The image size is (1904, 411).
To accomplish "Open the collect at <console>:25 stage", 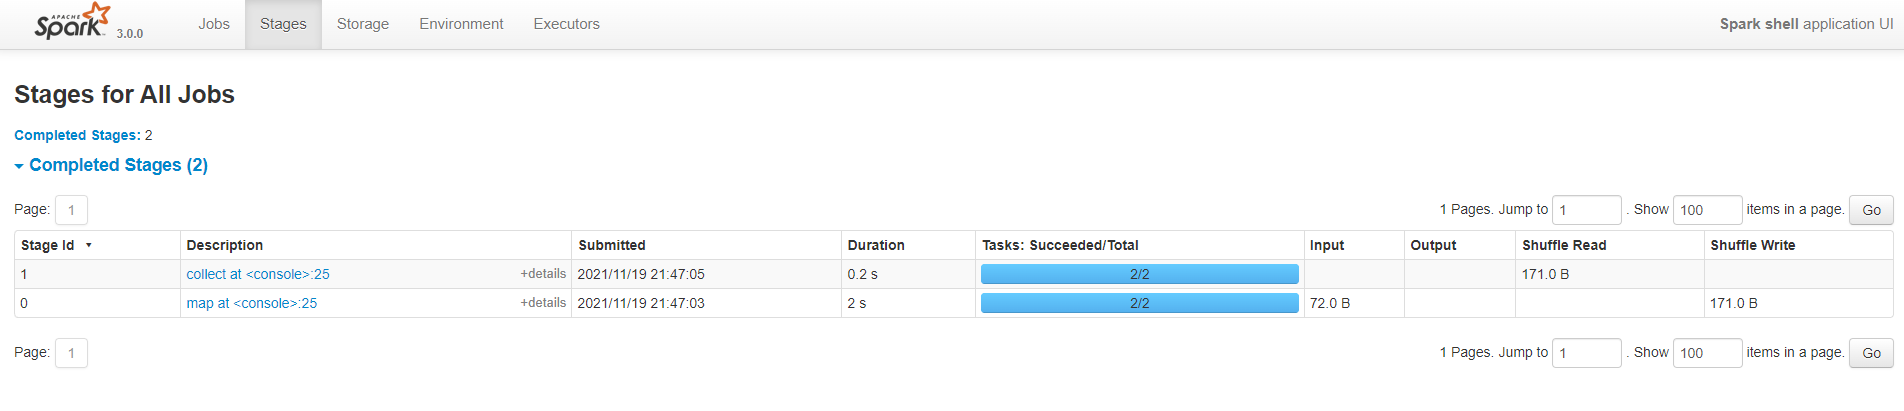I will point(258,274).
